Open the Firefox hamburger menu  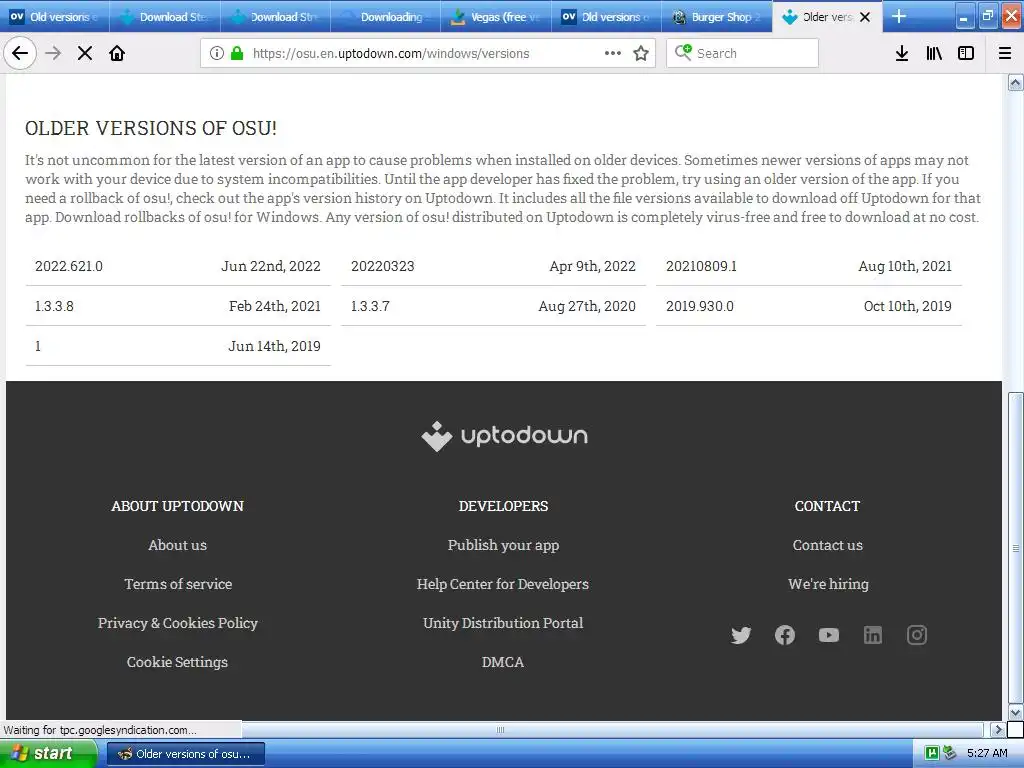click(x=1005, y=54)
